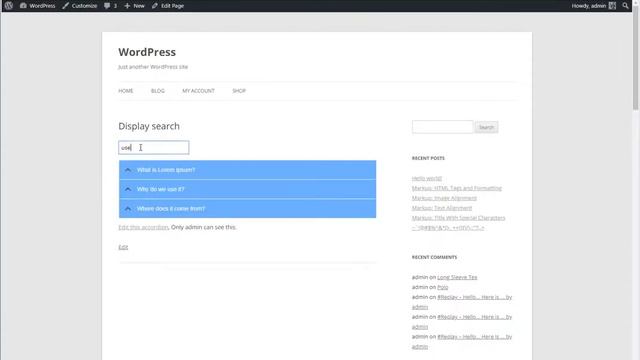Collapse the 'Why do we use it?' chevron

128,189
